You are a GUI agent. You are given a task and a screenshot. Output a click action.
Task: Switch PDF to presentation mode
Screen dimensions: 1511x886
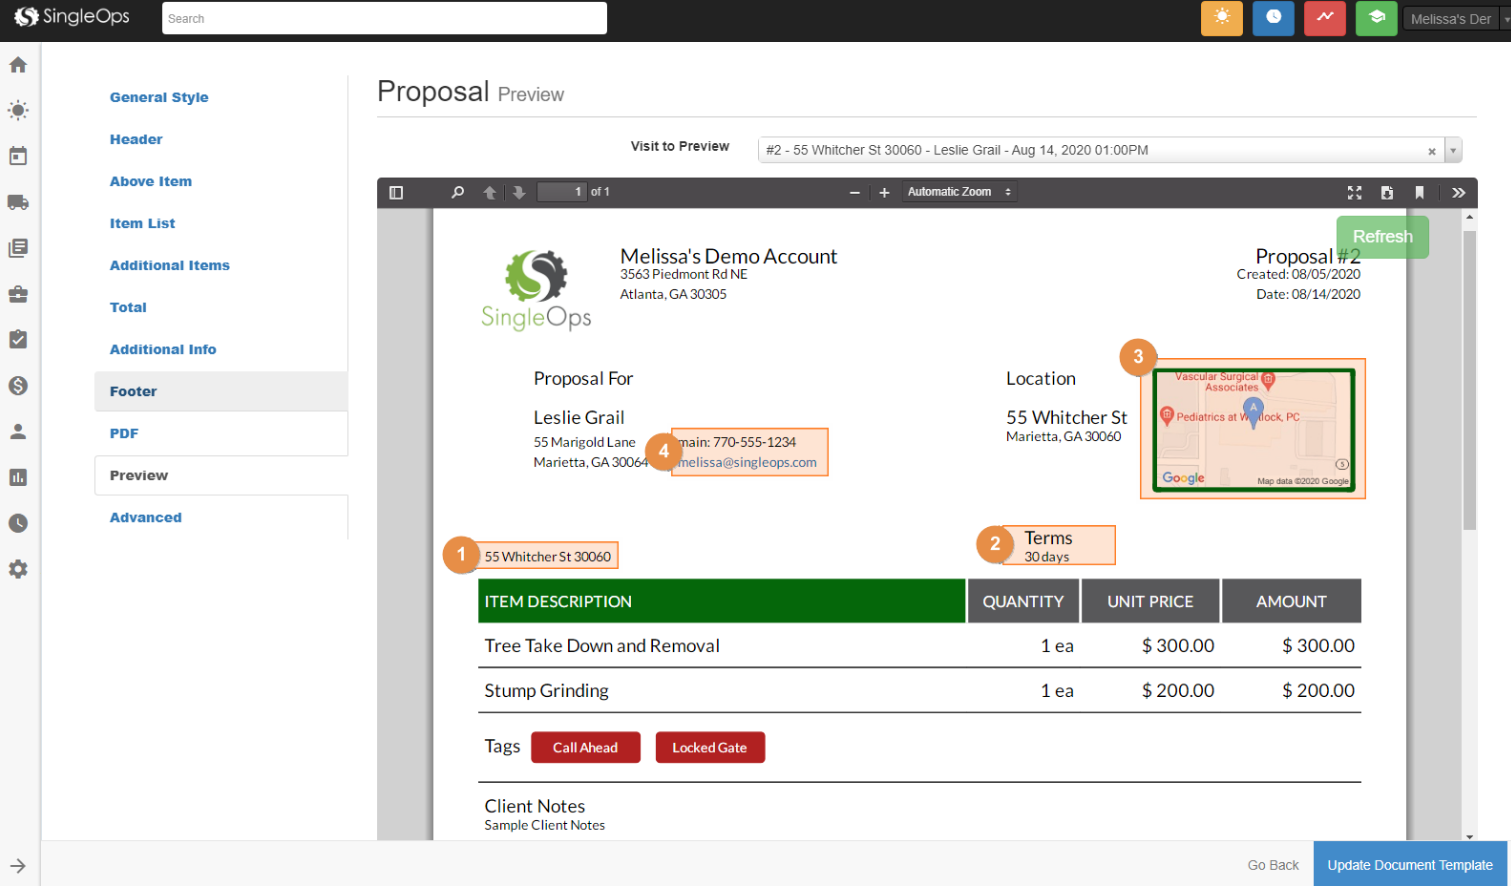coord(1354,192)
